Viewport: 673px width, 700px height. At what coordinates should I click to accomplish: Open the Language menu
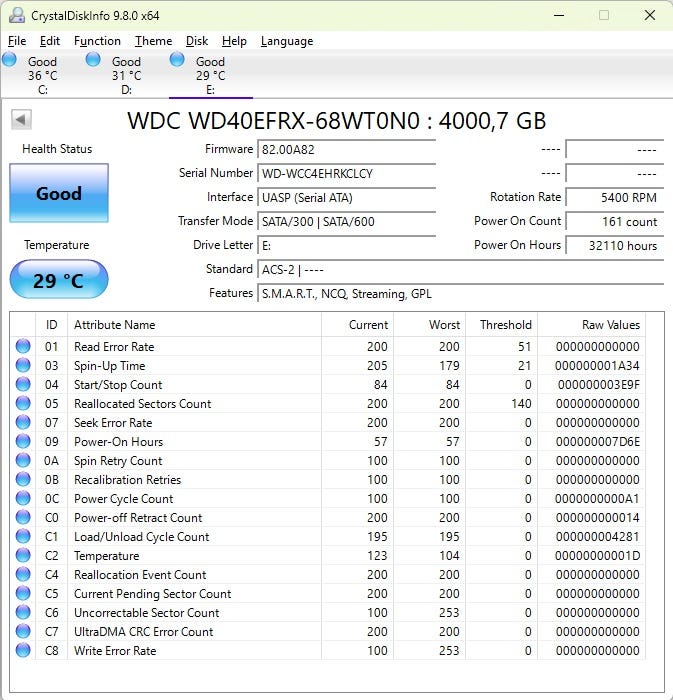287,41
